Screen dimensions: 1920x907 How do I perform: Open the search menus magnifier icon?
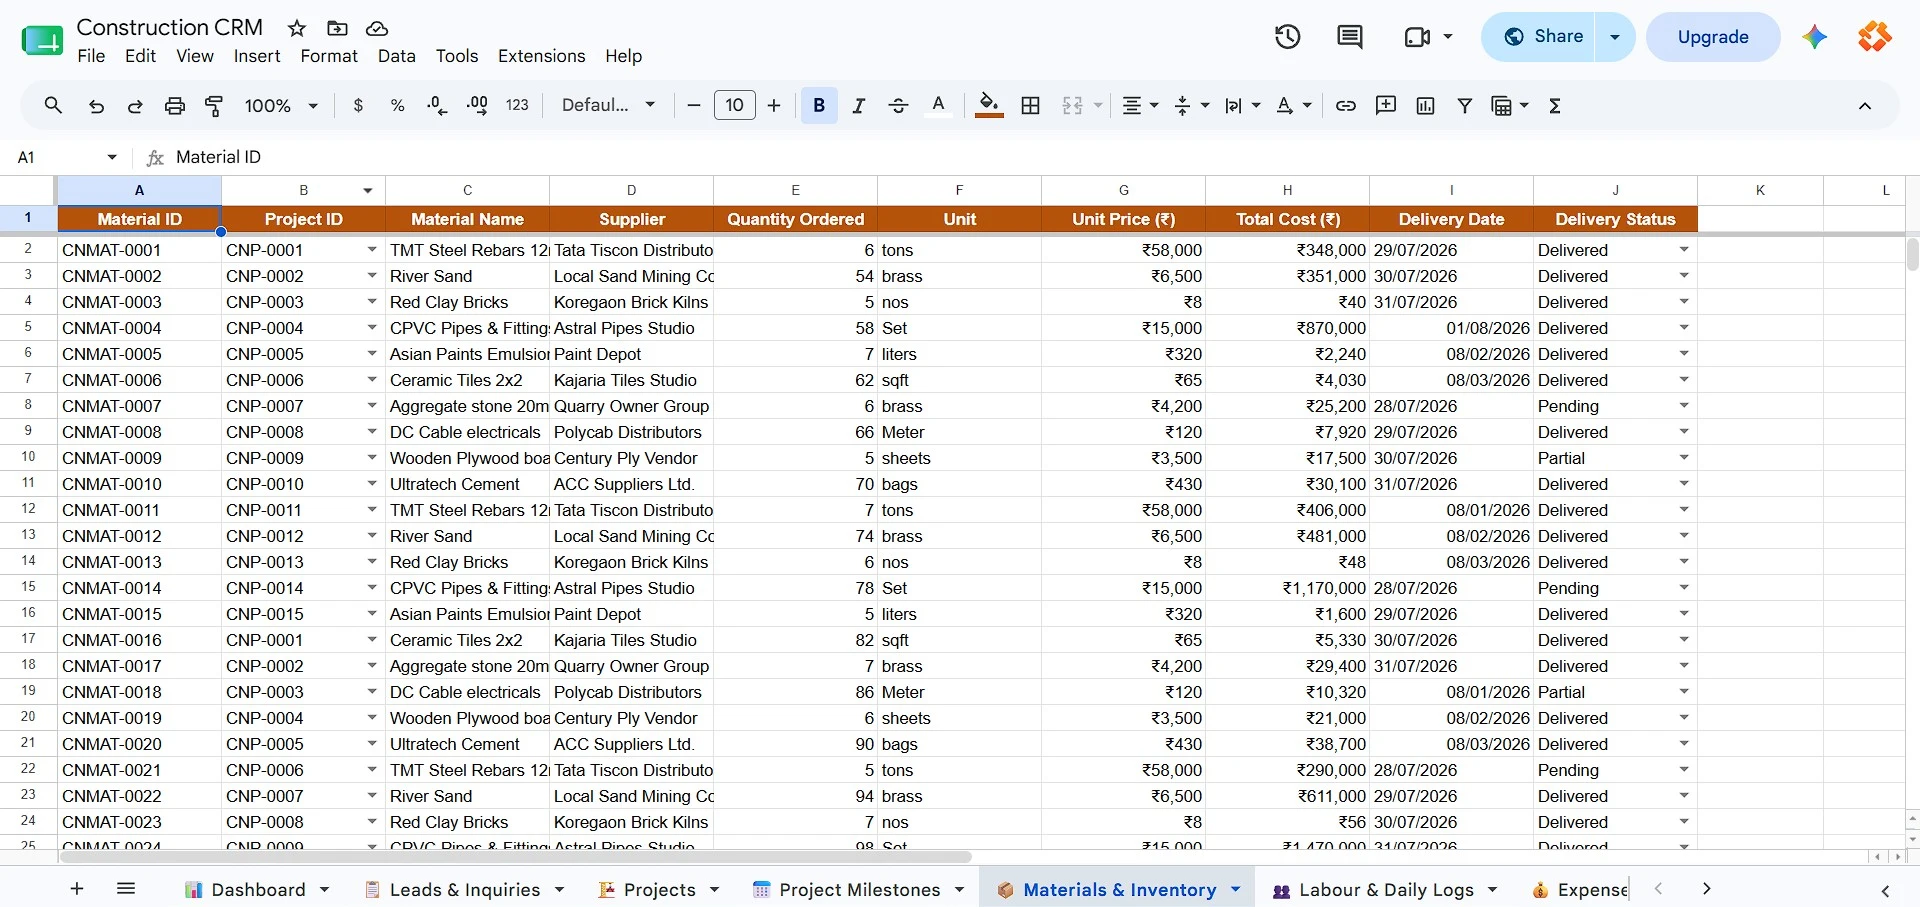click(53, 105)
